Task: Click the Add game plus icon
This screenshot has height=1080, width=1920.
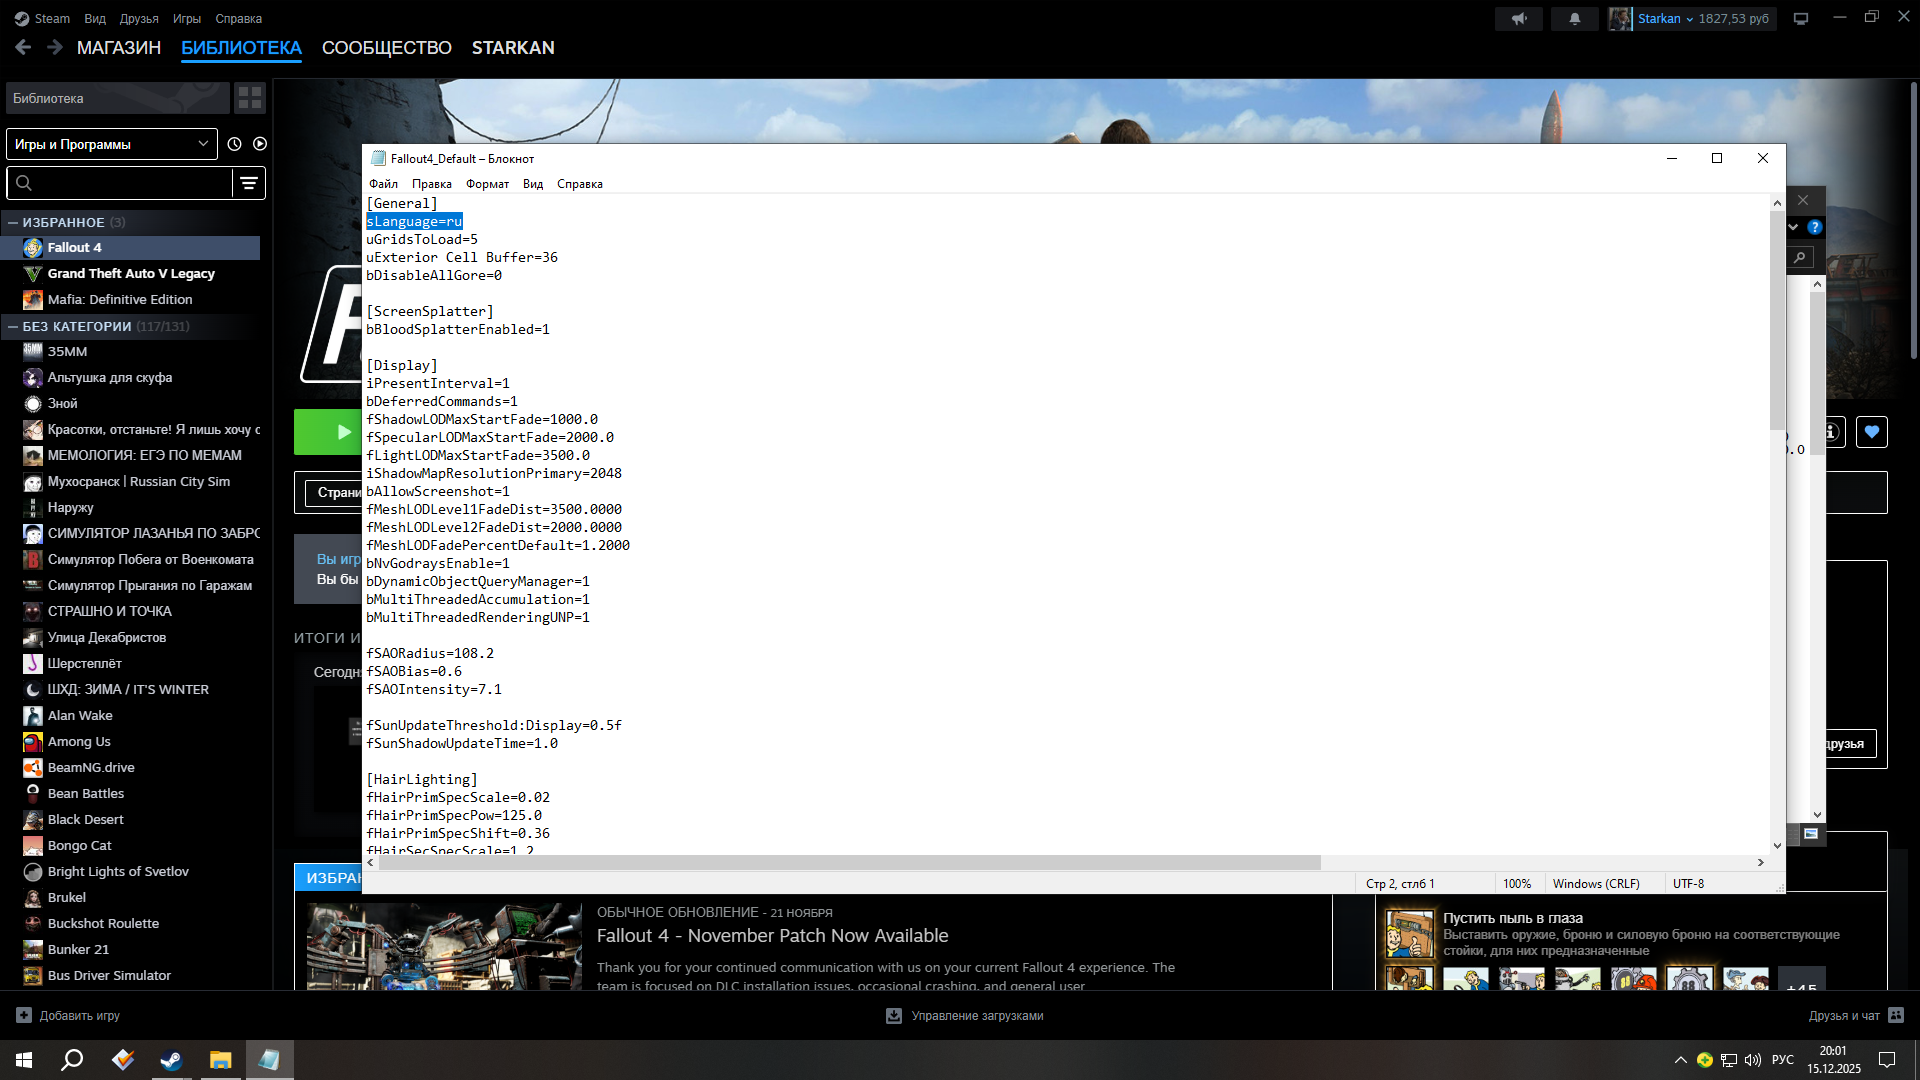Action: tap(24, 1015)
